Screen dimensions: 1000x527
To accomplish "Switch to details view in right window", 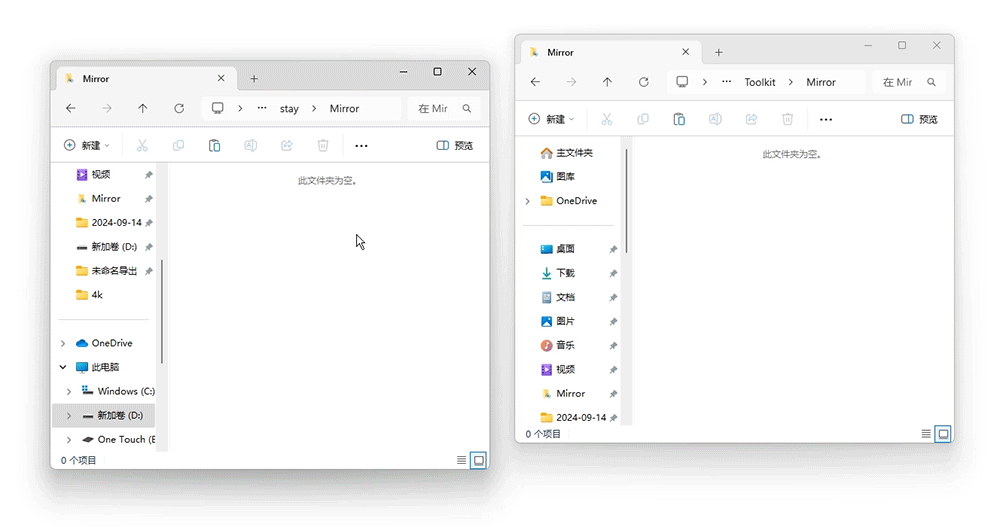I will point(926,434).
